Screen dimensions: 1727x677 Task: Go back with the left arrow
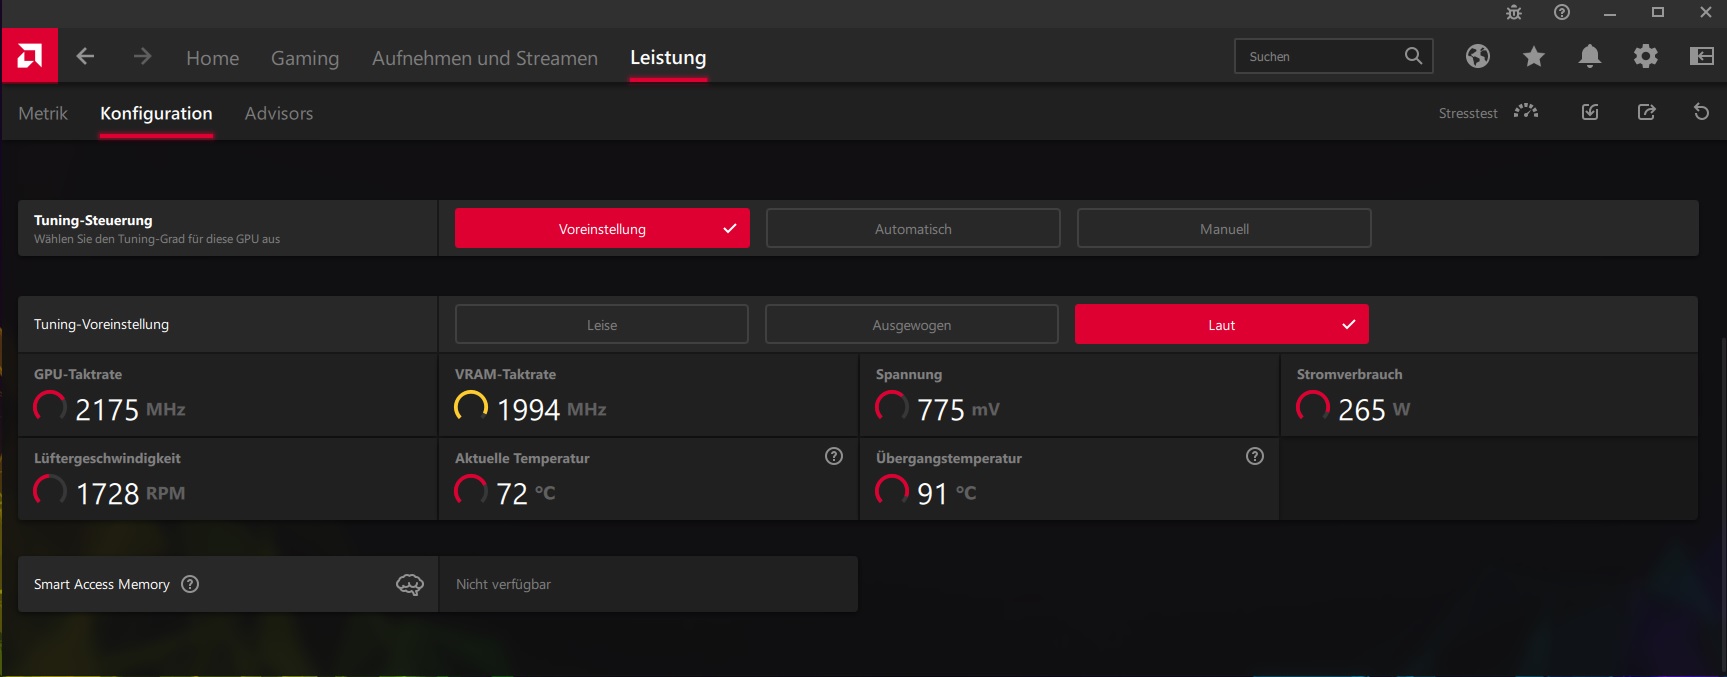tap(86, 57)
